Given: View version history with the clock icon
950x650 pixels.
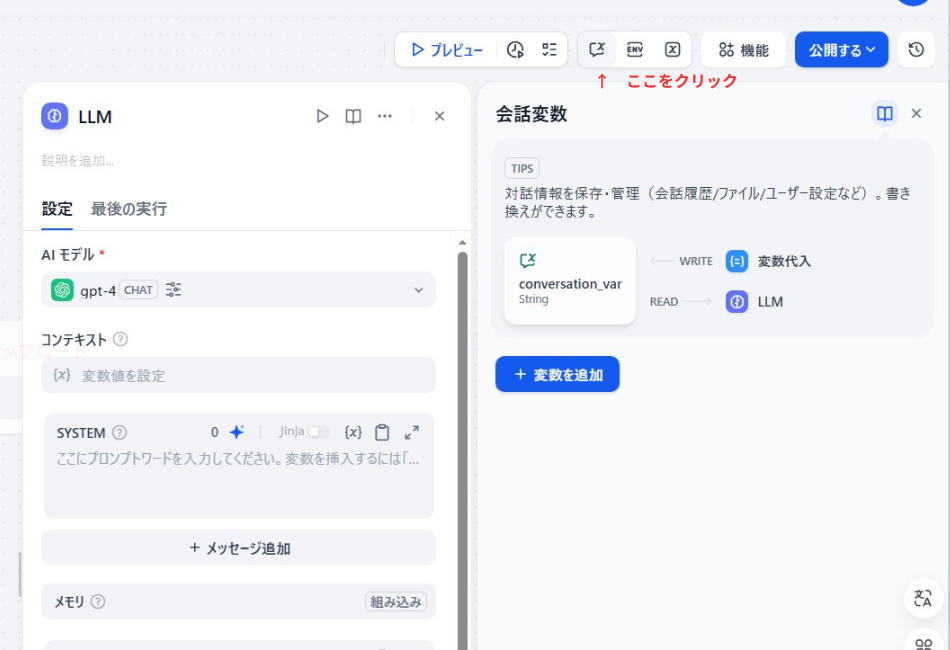Looking at the screenshot, I should (916, 49).
